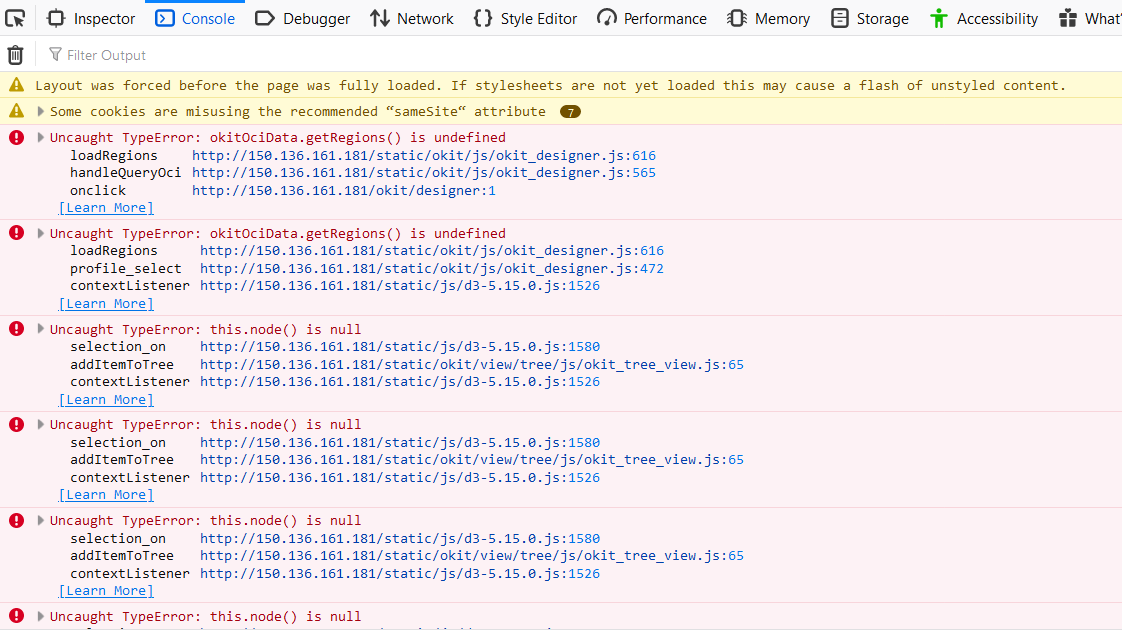Click Learn More under first node() null error
This screenshot has width=1122, height=630.
pyautogui.click(x=106, y=399)
